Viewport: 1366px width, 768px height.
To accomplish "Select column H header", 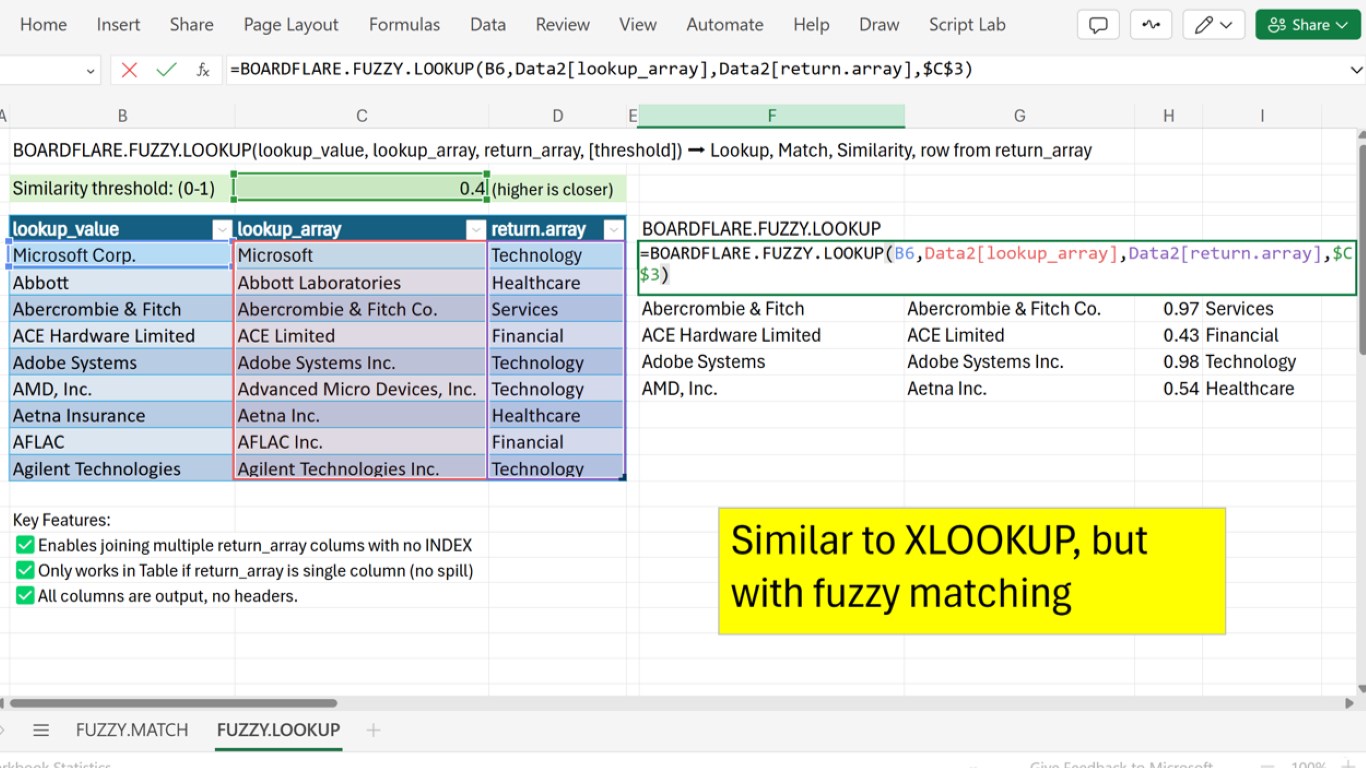I will pos(1168,116).
